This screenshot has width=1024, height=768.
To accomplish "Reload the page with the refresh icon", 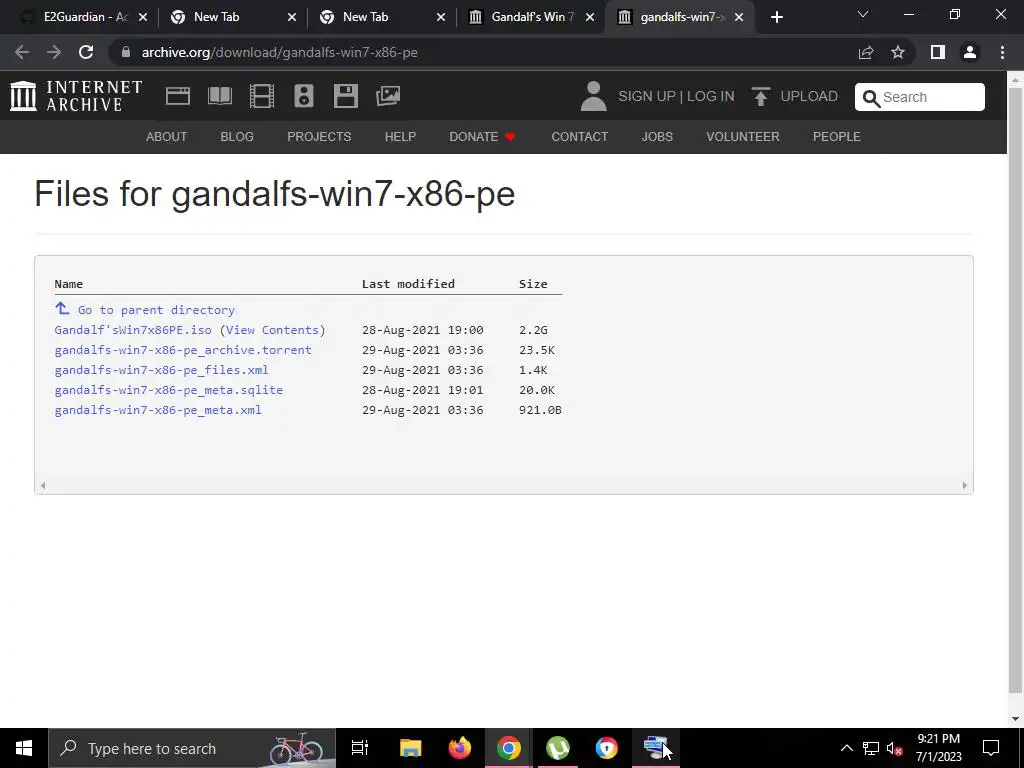I will 86,52.
